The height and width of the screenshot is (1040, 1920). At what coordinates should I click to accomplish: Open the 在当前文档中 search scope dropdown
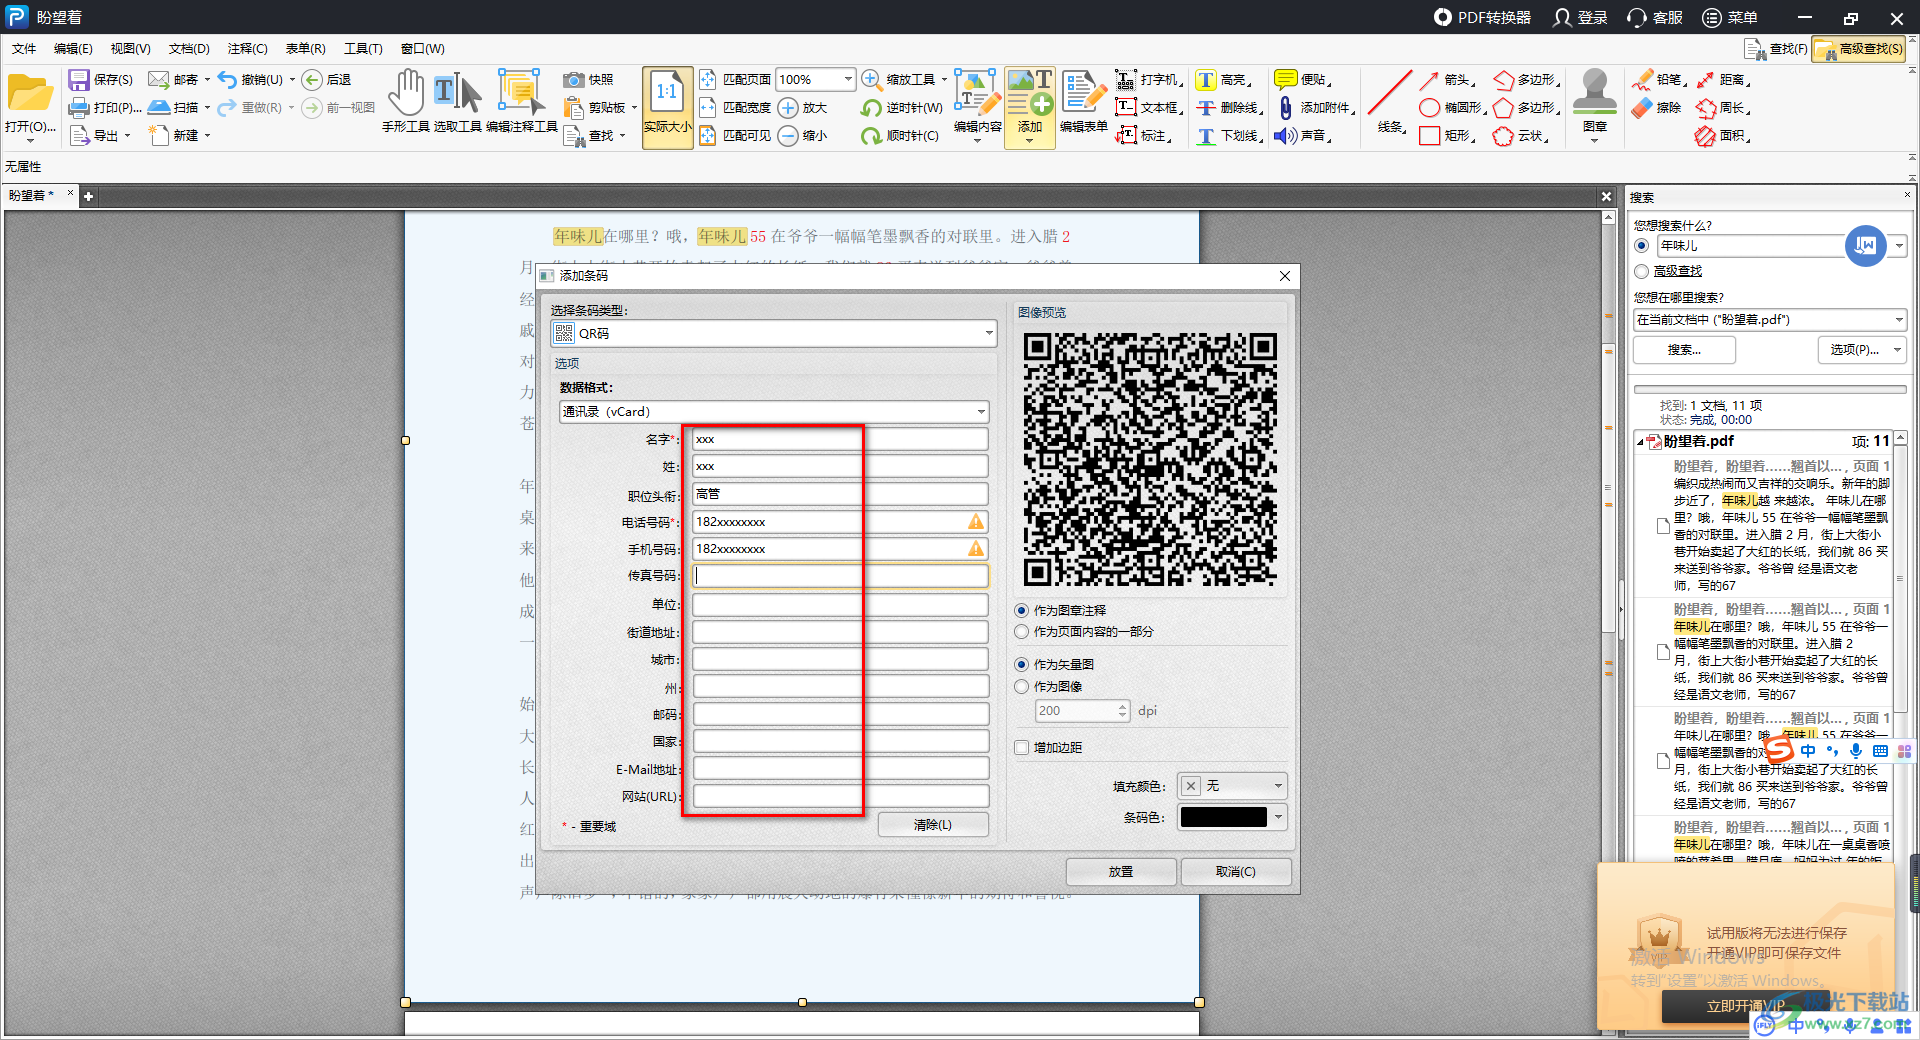click(1769, 320)
